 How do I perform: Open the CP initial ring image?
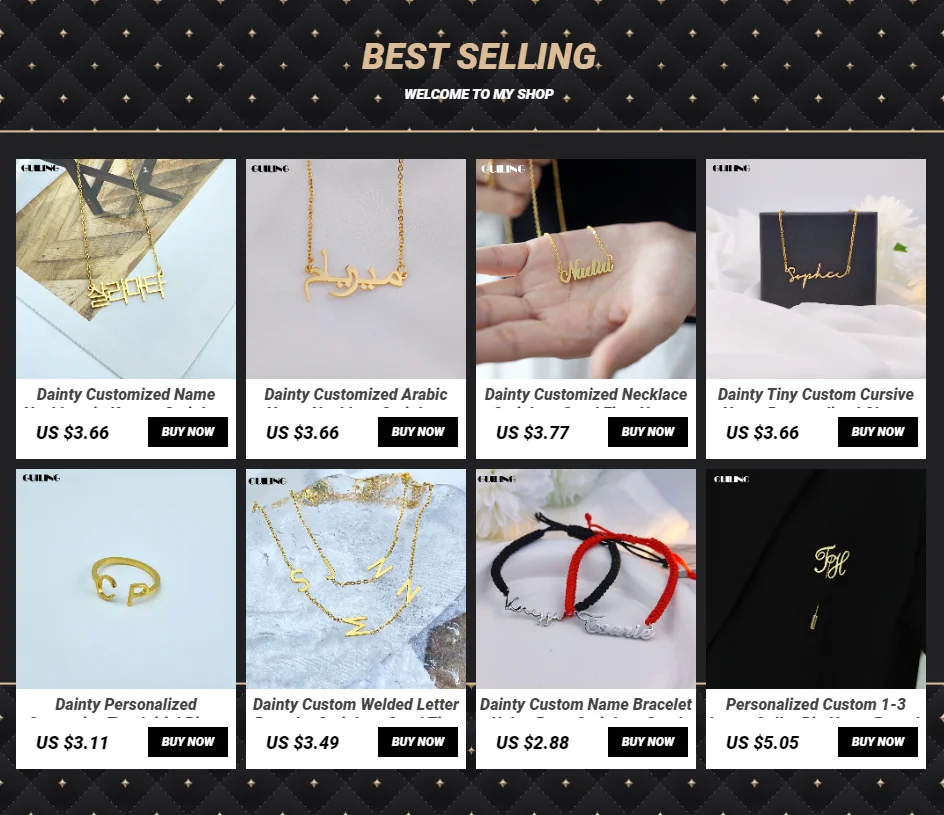tap(126, 579)
